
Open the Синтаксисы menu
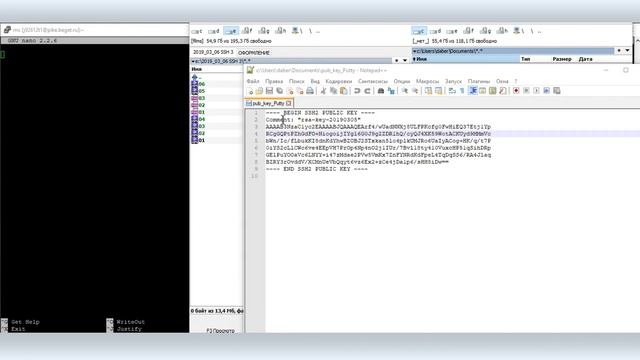tap(373, 81)
